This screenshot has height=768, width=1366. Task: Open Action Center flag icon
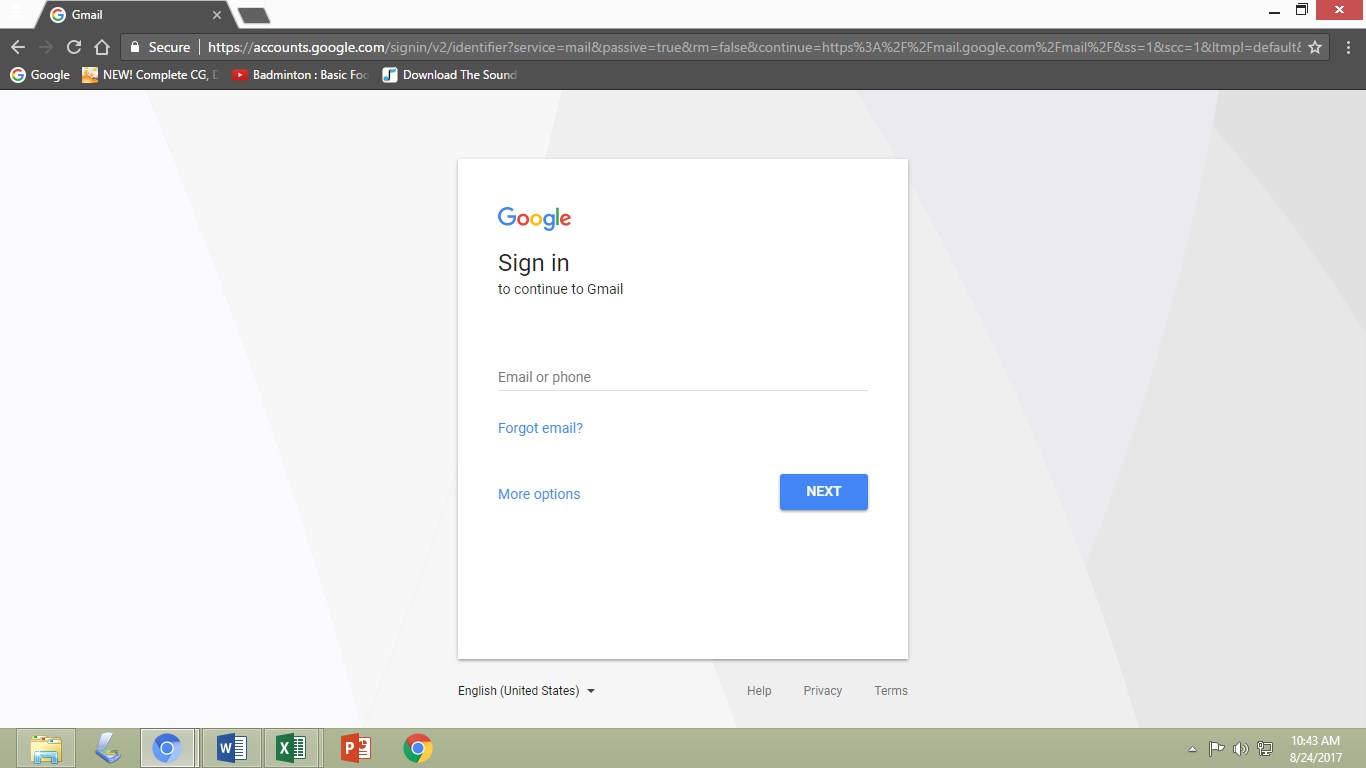(x=1216, y=748)
